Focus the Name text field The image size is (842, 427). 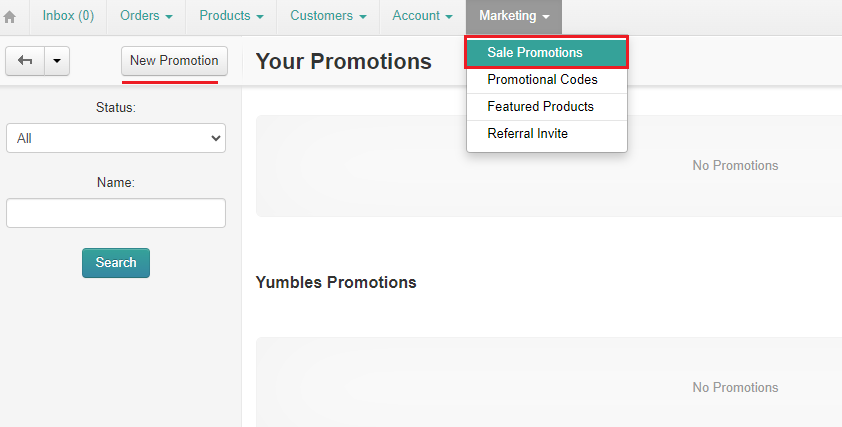pos(116,213)
